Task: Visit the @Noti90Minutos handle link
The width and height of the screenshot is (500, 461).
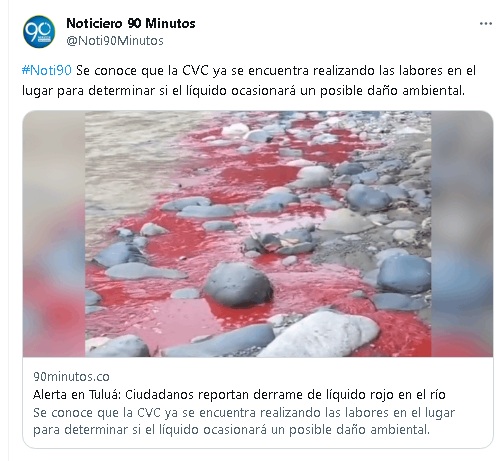Action: click(115, 41)
